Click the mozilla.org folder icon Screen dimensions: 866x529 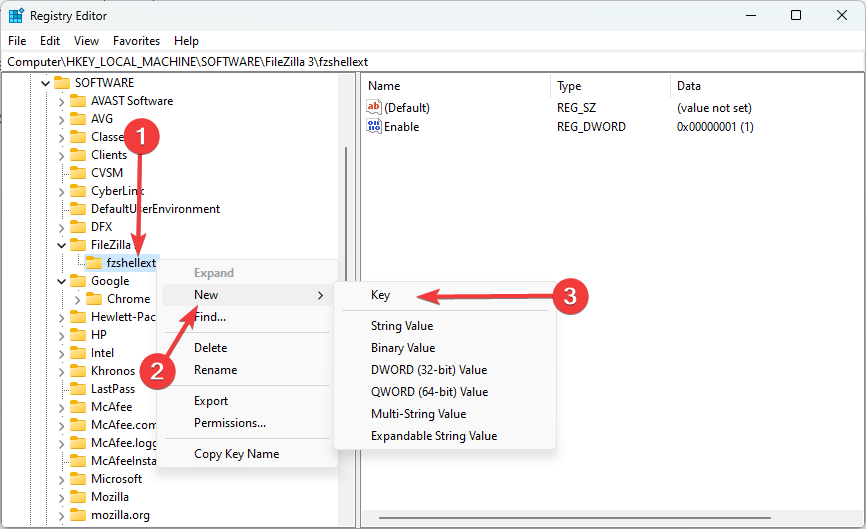78,515
